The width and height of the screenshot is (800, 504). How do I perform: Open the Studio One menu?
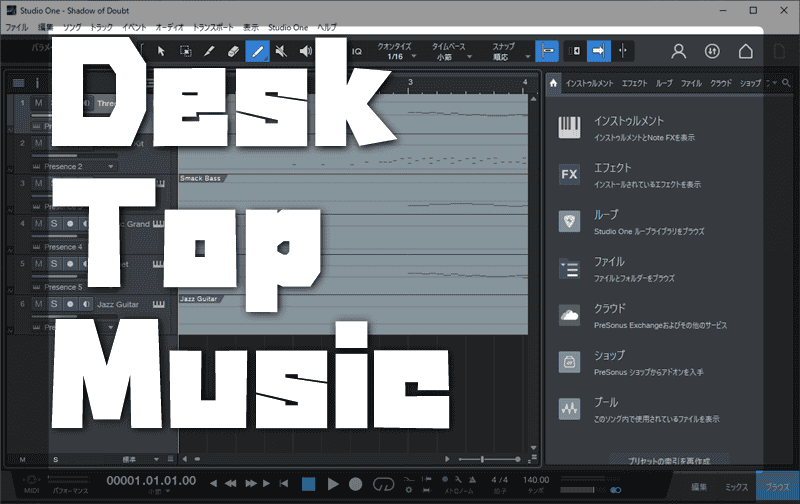point(287,27)
